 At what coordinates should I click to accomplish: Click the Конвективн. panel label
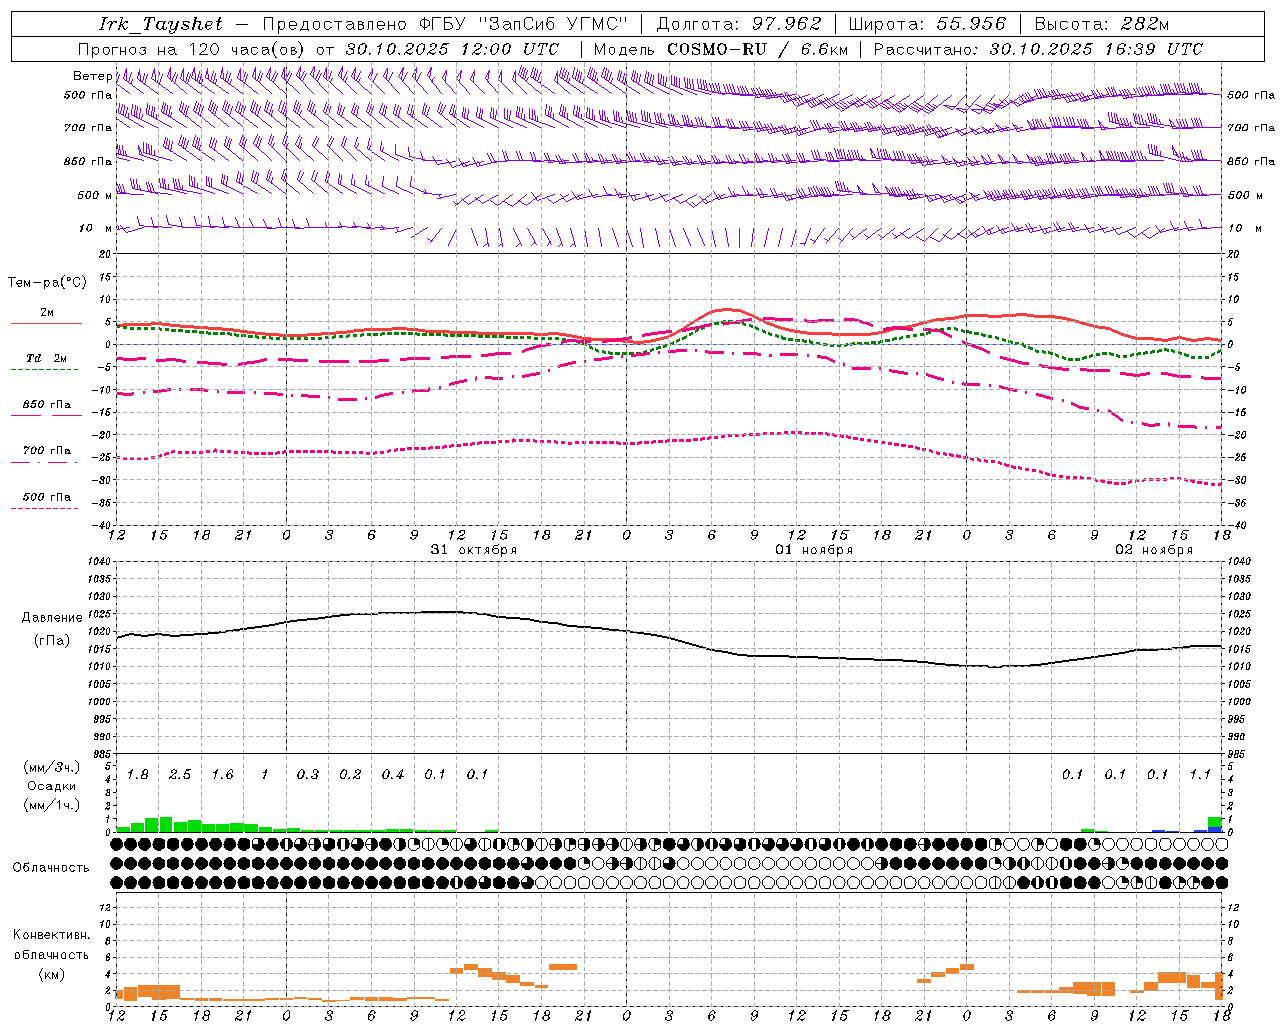click(x=51, y=935)
